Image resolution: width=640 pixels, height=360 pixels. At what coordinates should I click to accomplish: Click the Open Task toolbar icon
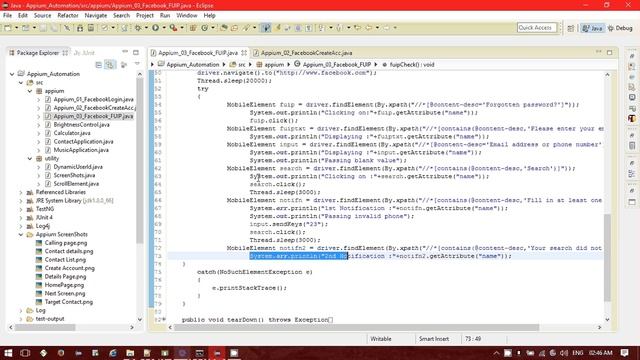coord(235,28)
